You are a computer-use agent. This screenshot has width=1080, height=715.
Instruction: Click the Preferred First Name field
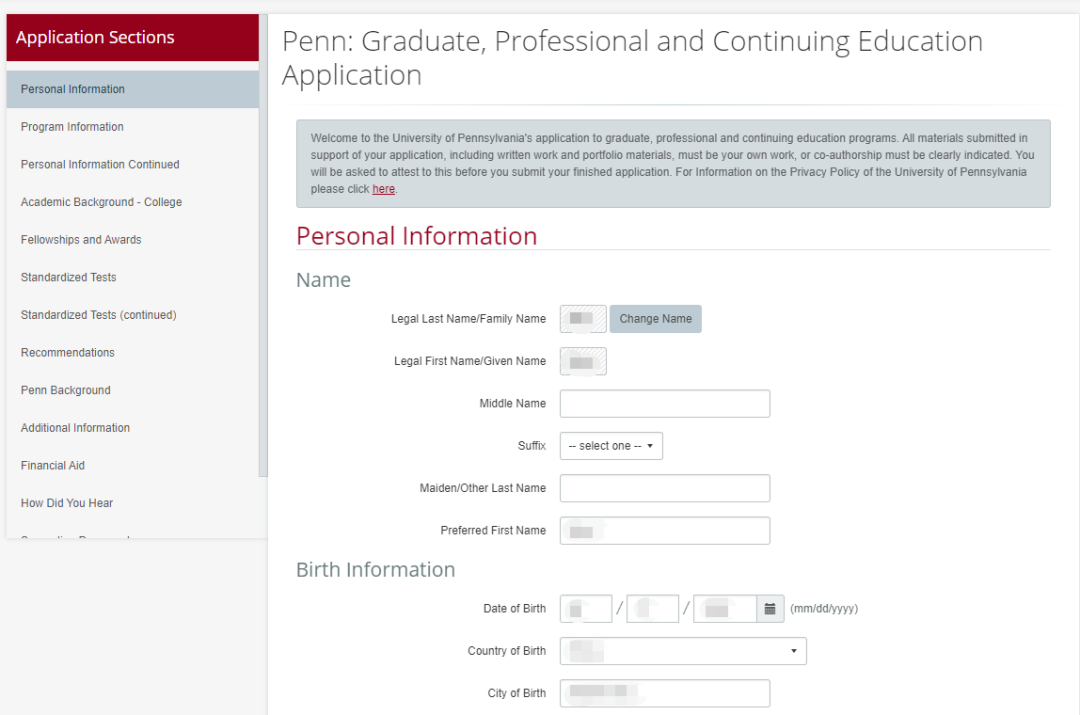click(665, 531)
